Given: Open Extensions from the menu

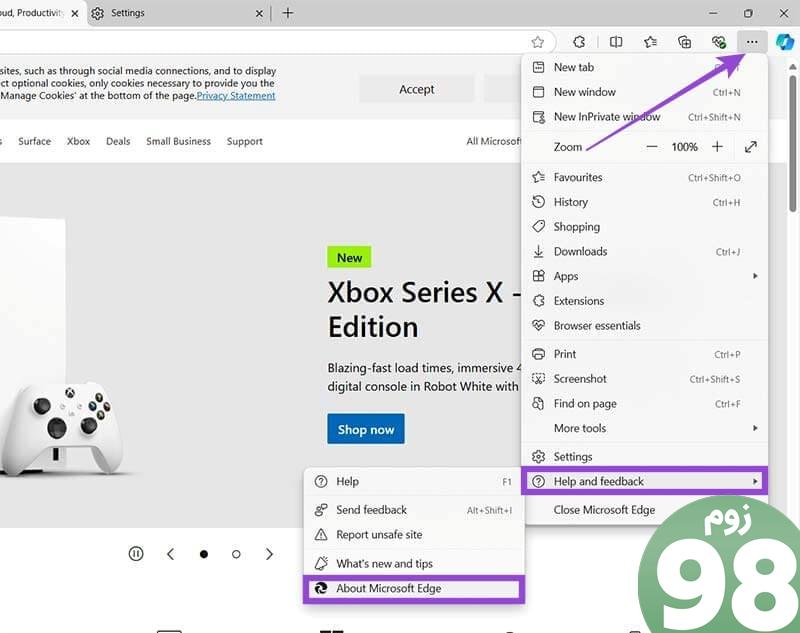Looking at the screenshot, I should pos(645,301).
